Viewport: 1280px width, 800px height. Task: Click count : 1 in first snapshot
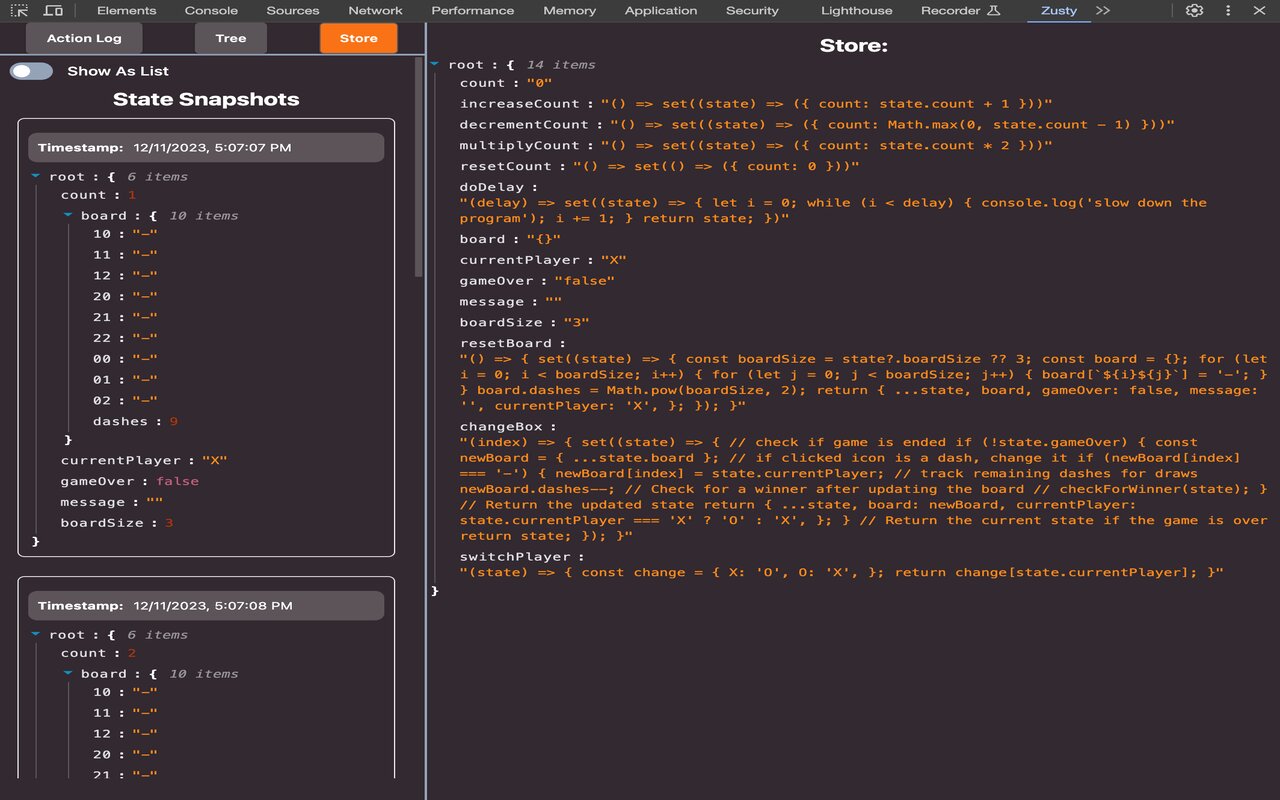(x=98, y=195)
